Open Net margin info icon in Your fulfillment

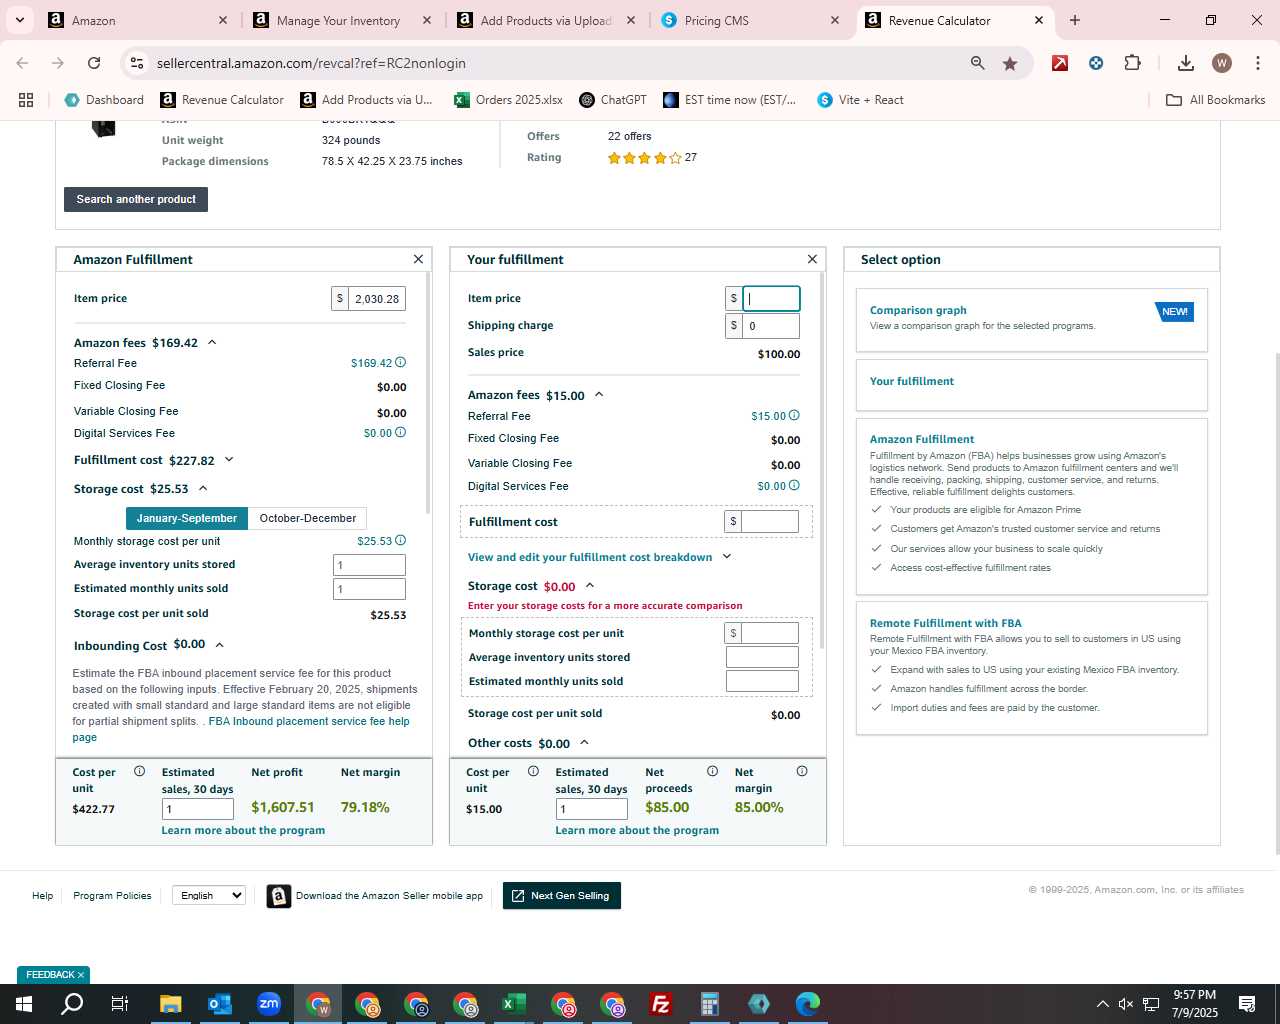pos(802,771)
